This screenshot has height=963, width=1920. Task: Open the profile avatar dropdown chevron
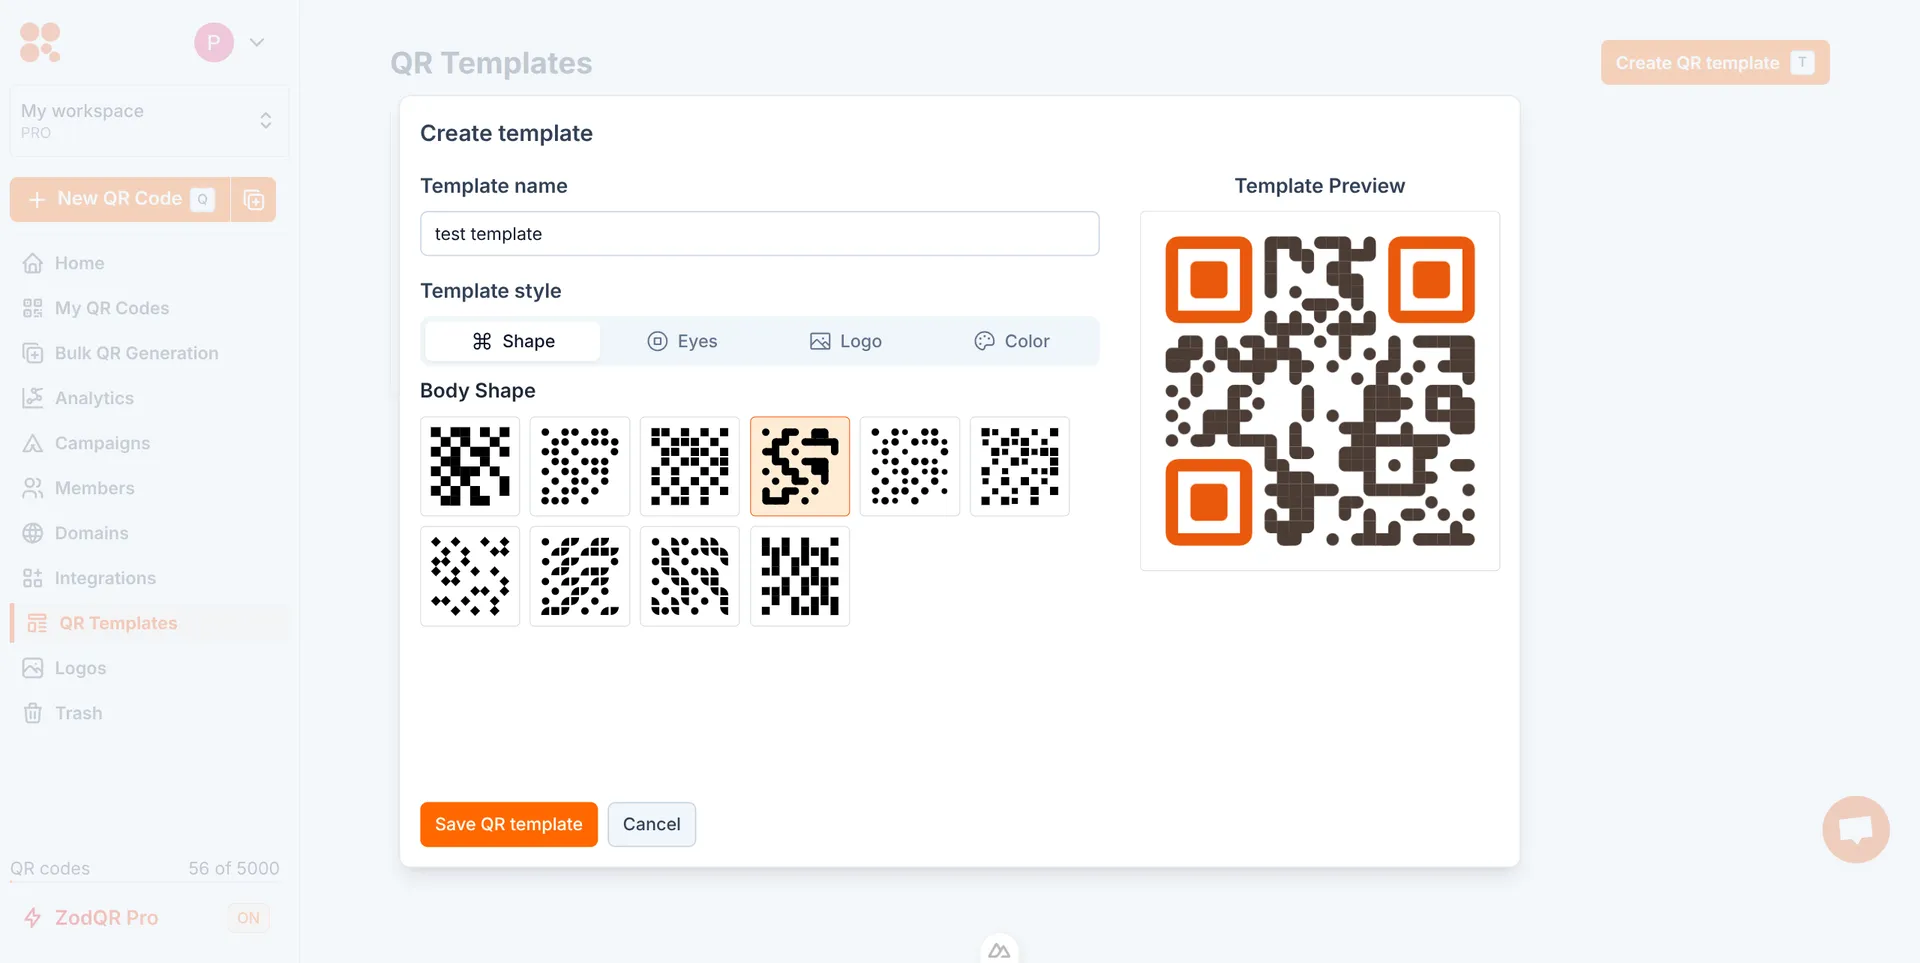click(x=257, y=42)
